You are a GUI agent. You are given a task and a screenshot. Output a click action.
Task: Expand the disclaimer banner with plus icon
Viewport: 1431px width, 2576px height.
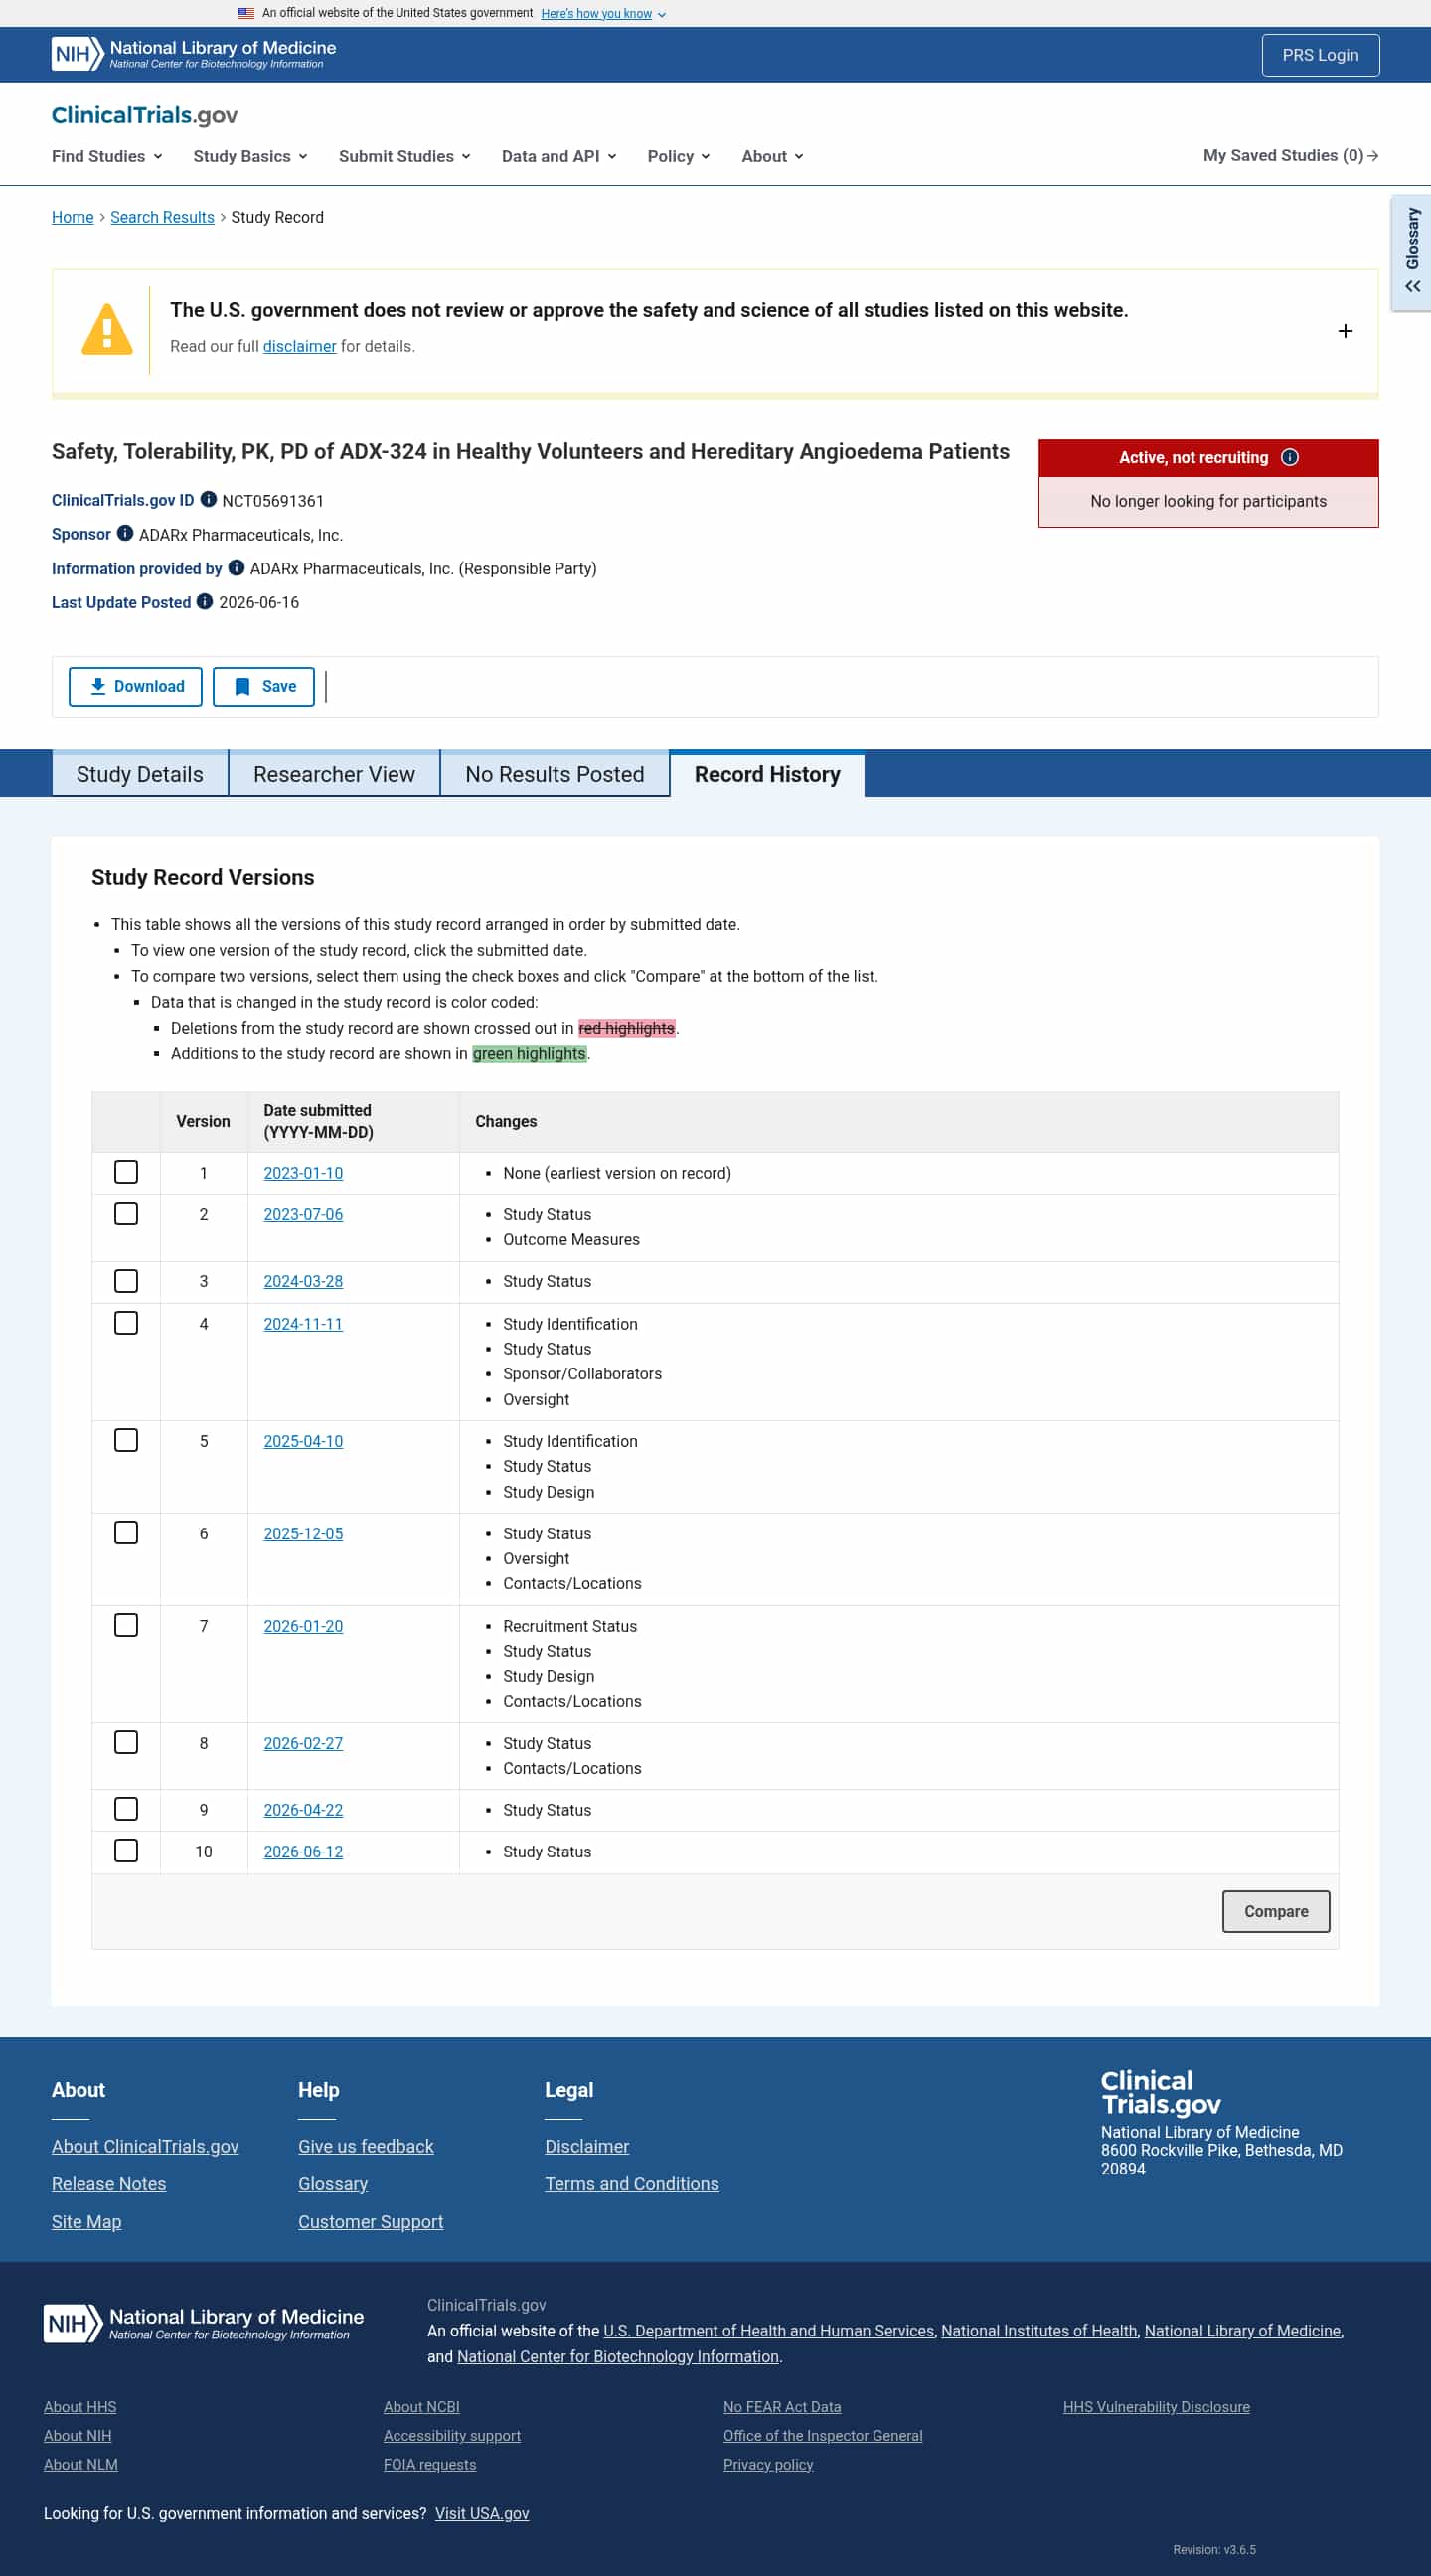pos(1345,331)
